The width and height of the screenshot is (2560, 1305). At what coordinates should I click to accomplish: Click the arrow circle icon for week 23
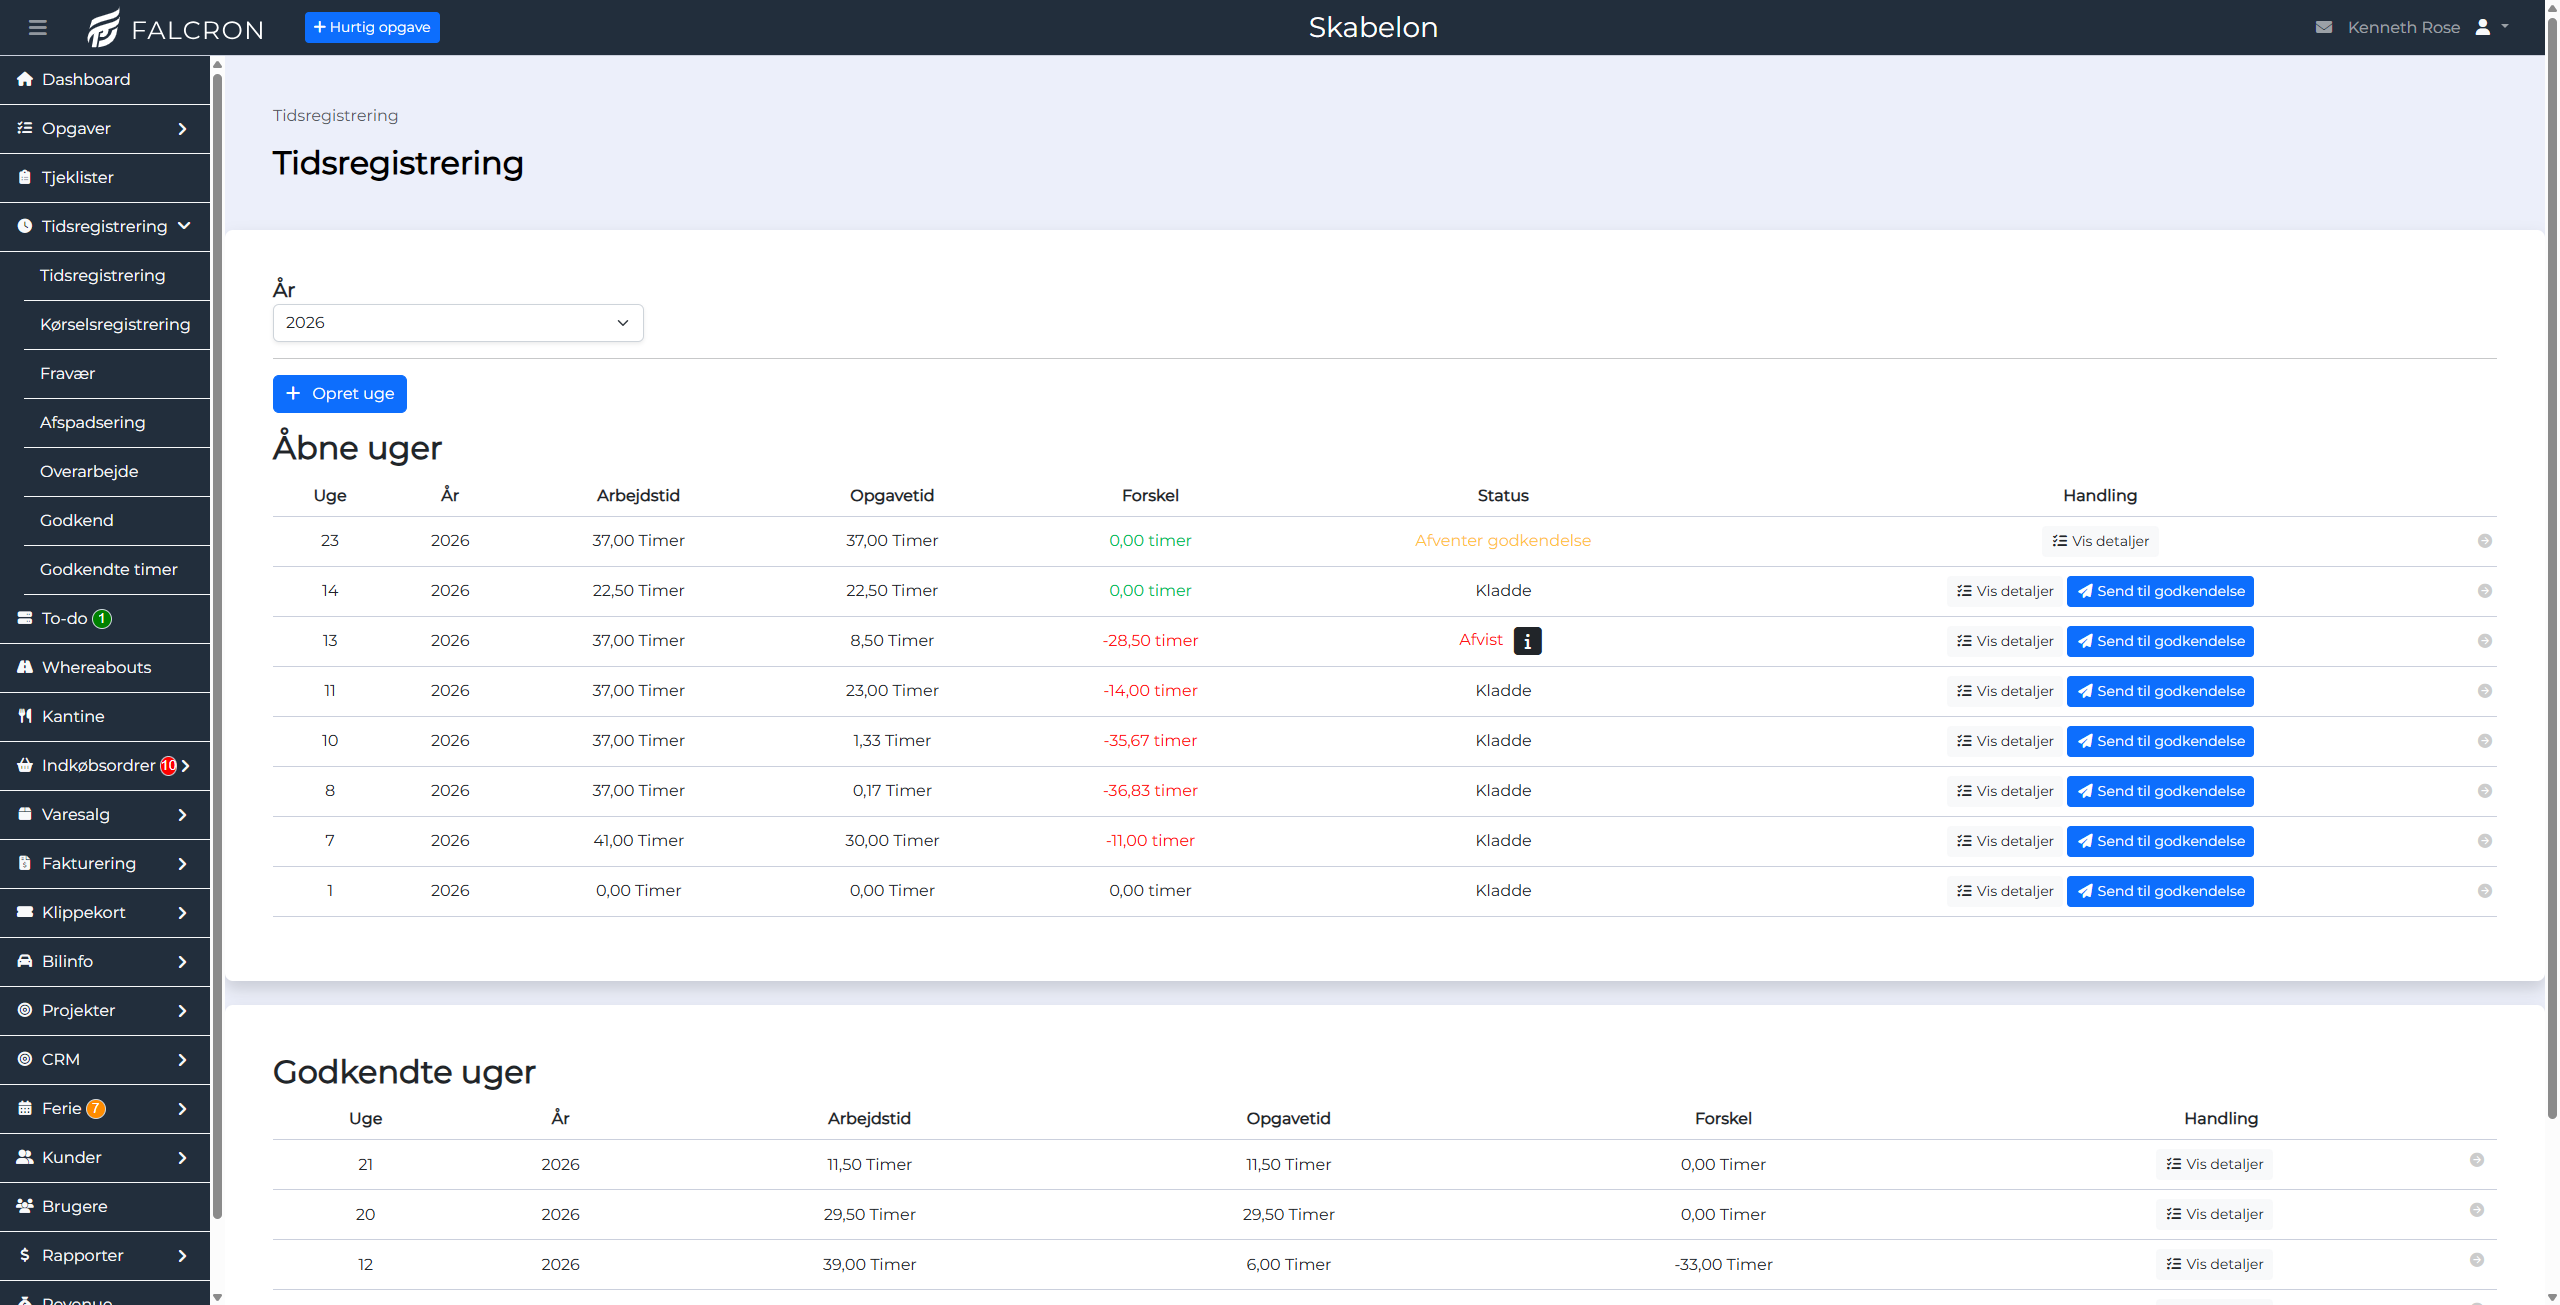tap(2484, 541)
